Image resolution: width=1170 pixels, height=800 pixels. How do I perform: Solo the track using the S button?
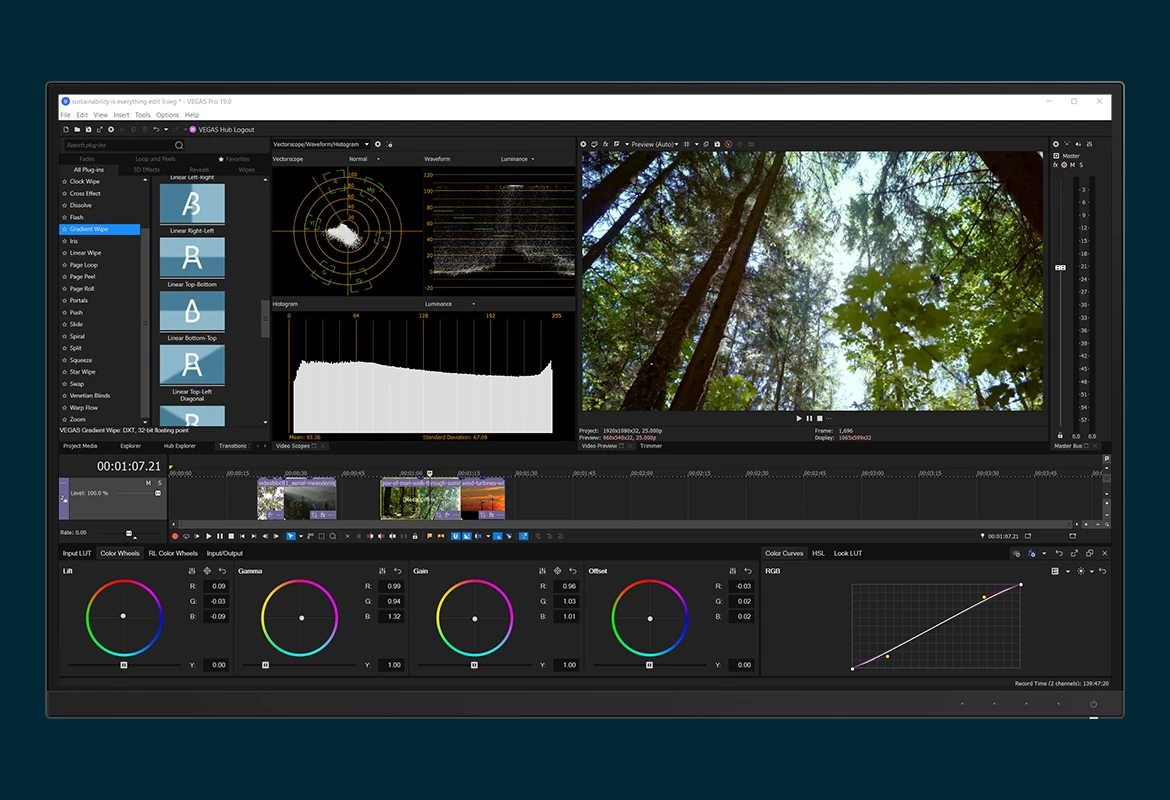point(159,482)
